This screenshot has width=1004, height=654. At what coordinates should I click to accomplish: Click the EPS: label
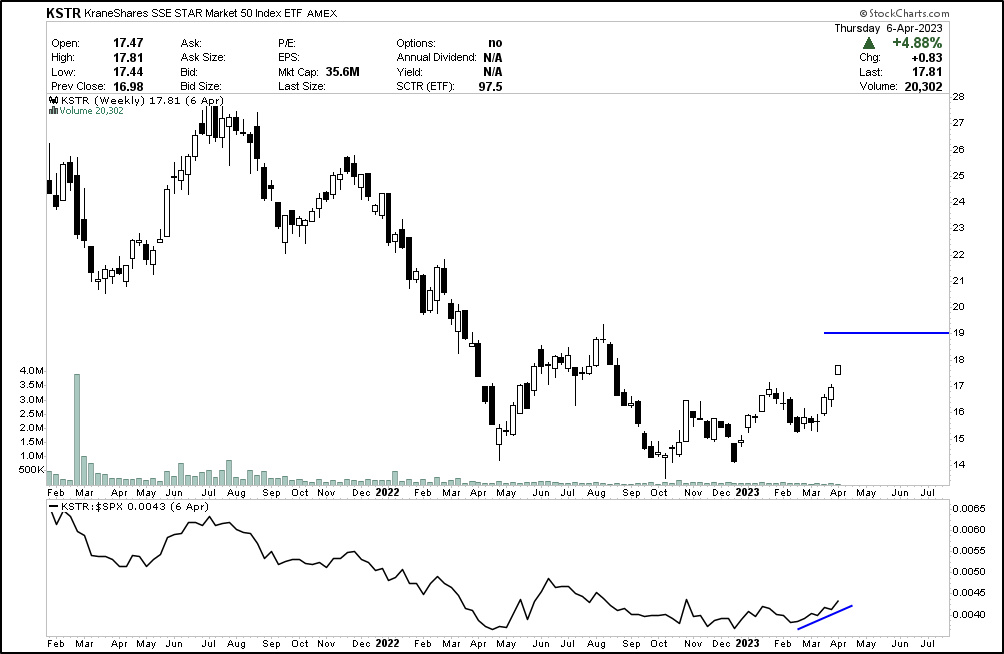(289, 57)
